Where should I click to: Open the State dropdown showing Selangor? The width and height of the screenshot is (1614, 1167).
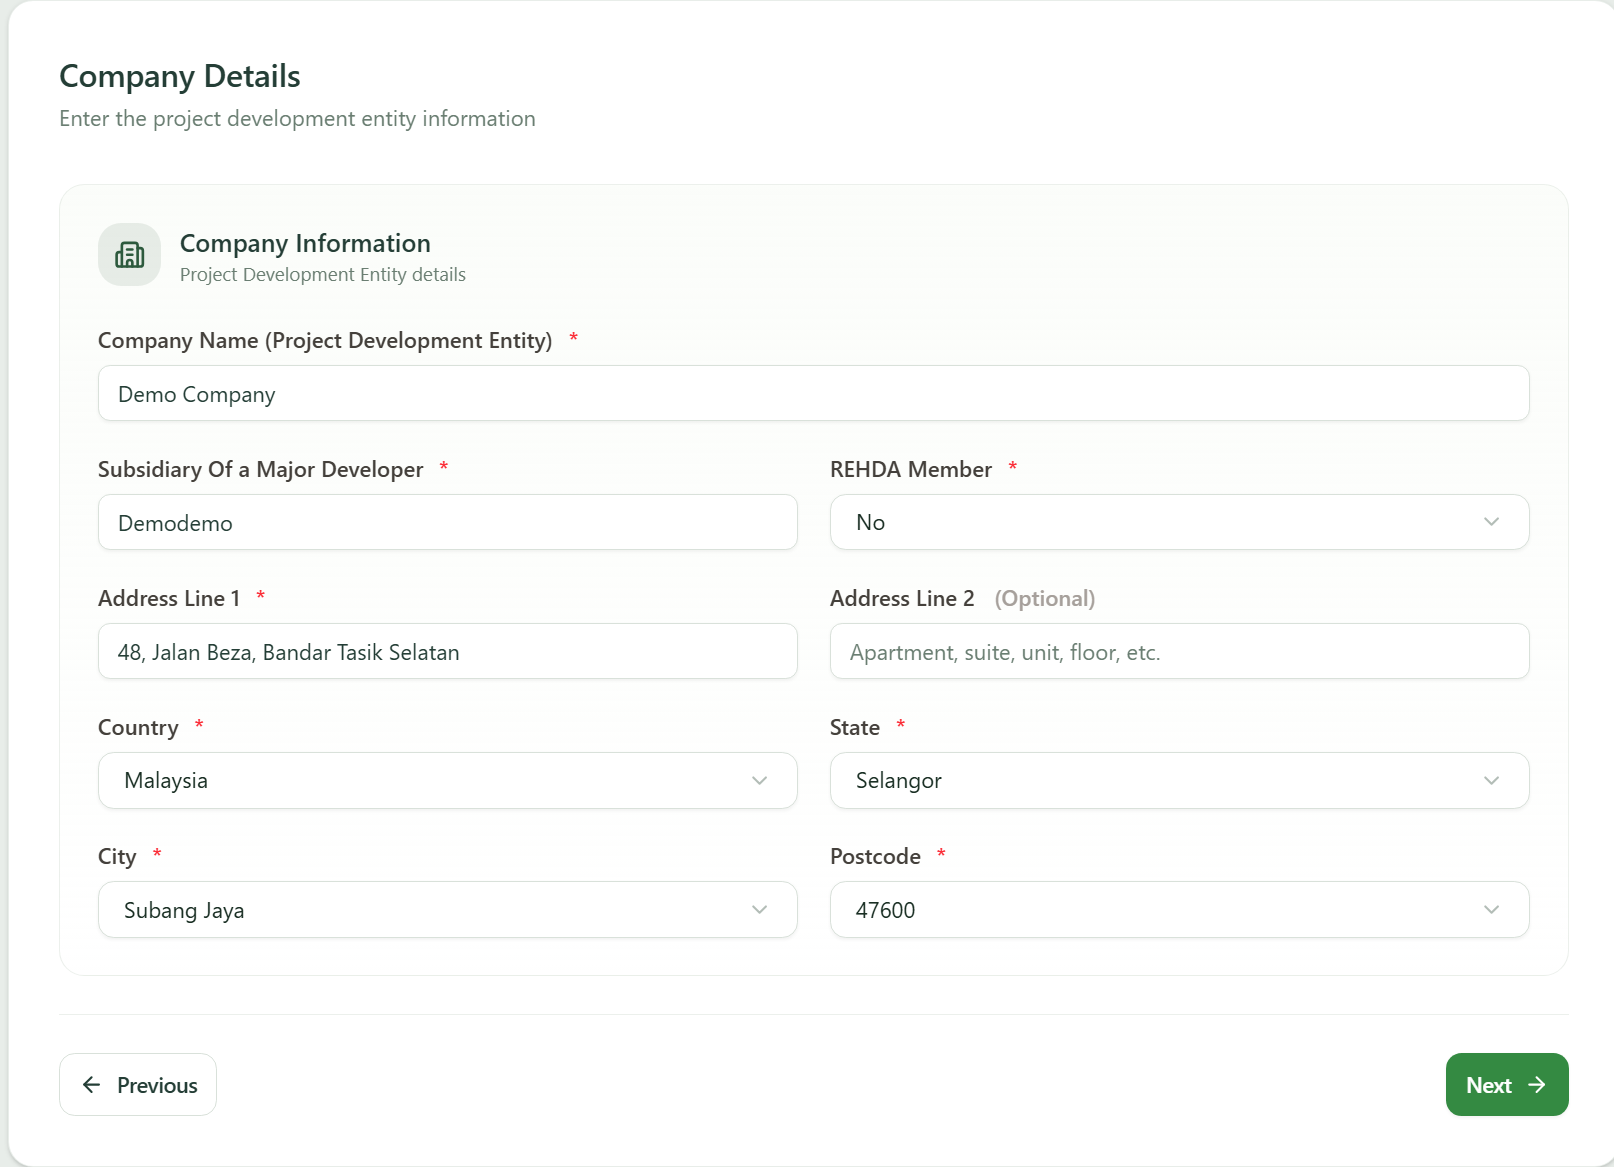click(x=1180, y=780)
